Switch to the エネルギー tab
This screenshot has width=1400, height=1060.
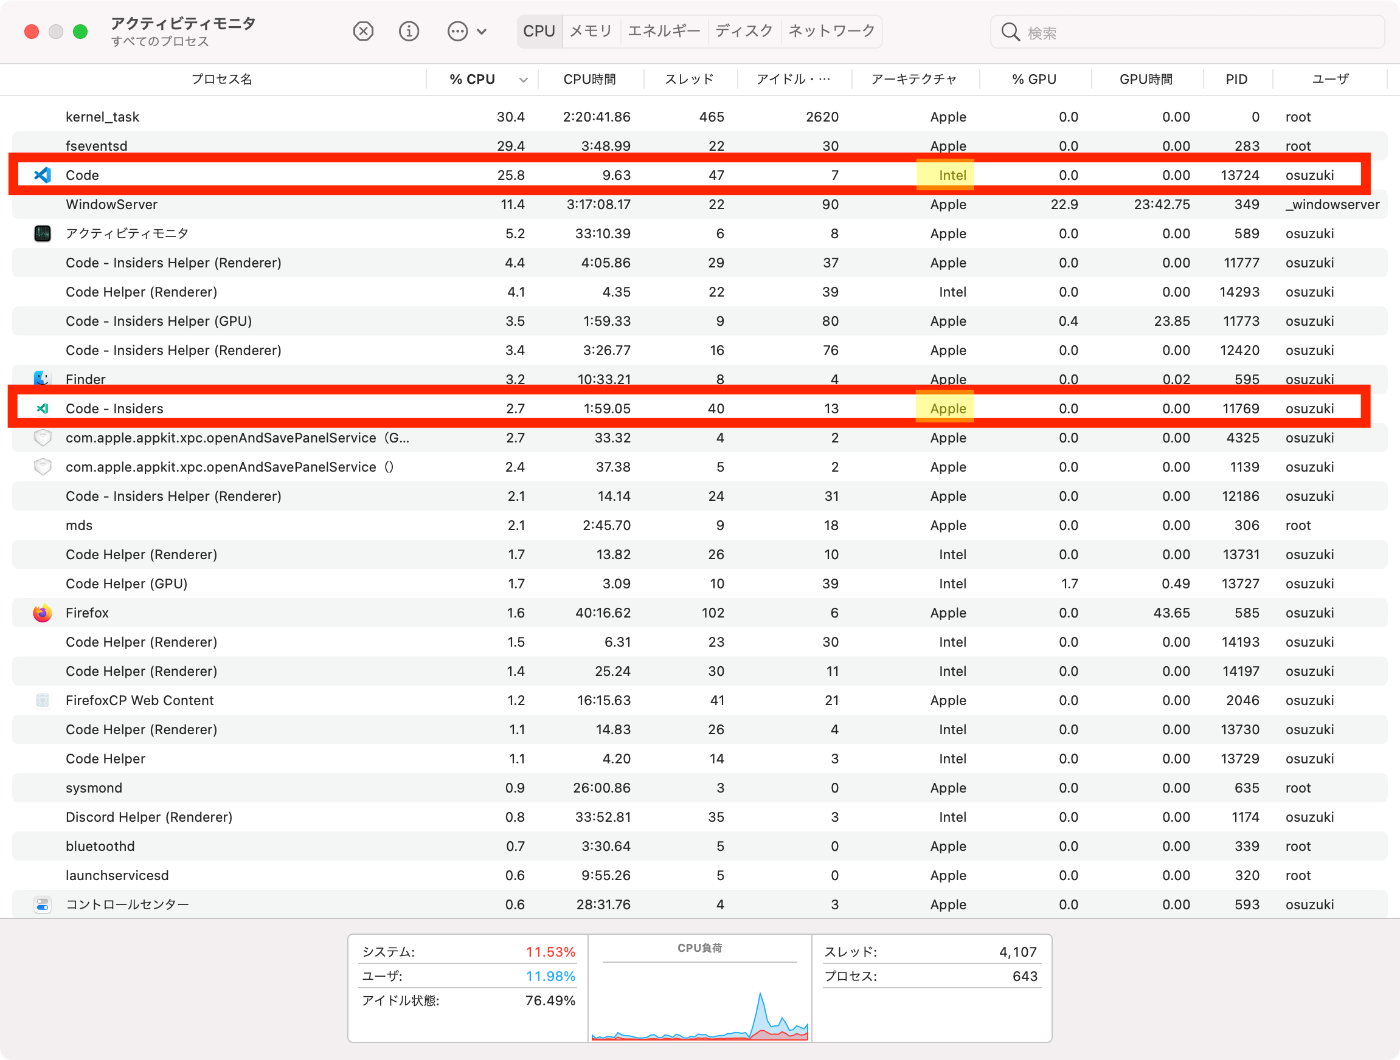(x=664, y=31)
